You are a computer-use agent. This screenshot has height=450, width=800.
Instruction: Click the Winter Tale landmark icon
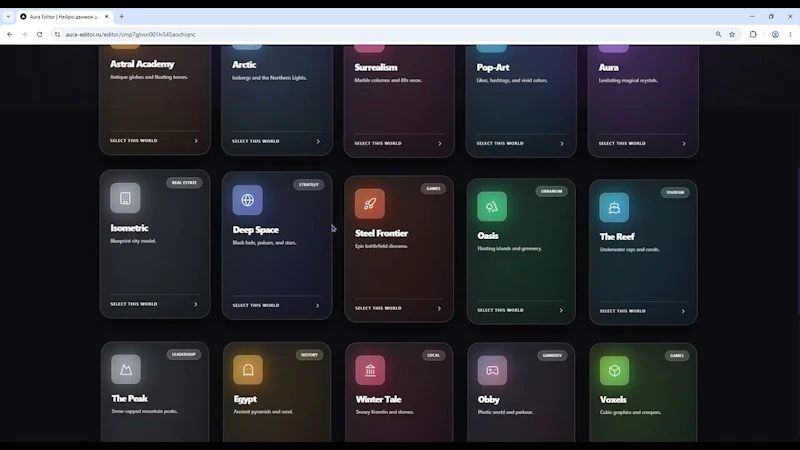(370, 370)
